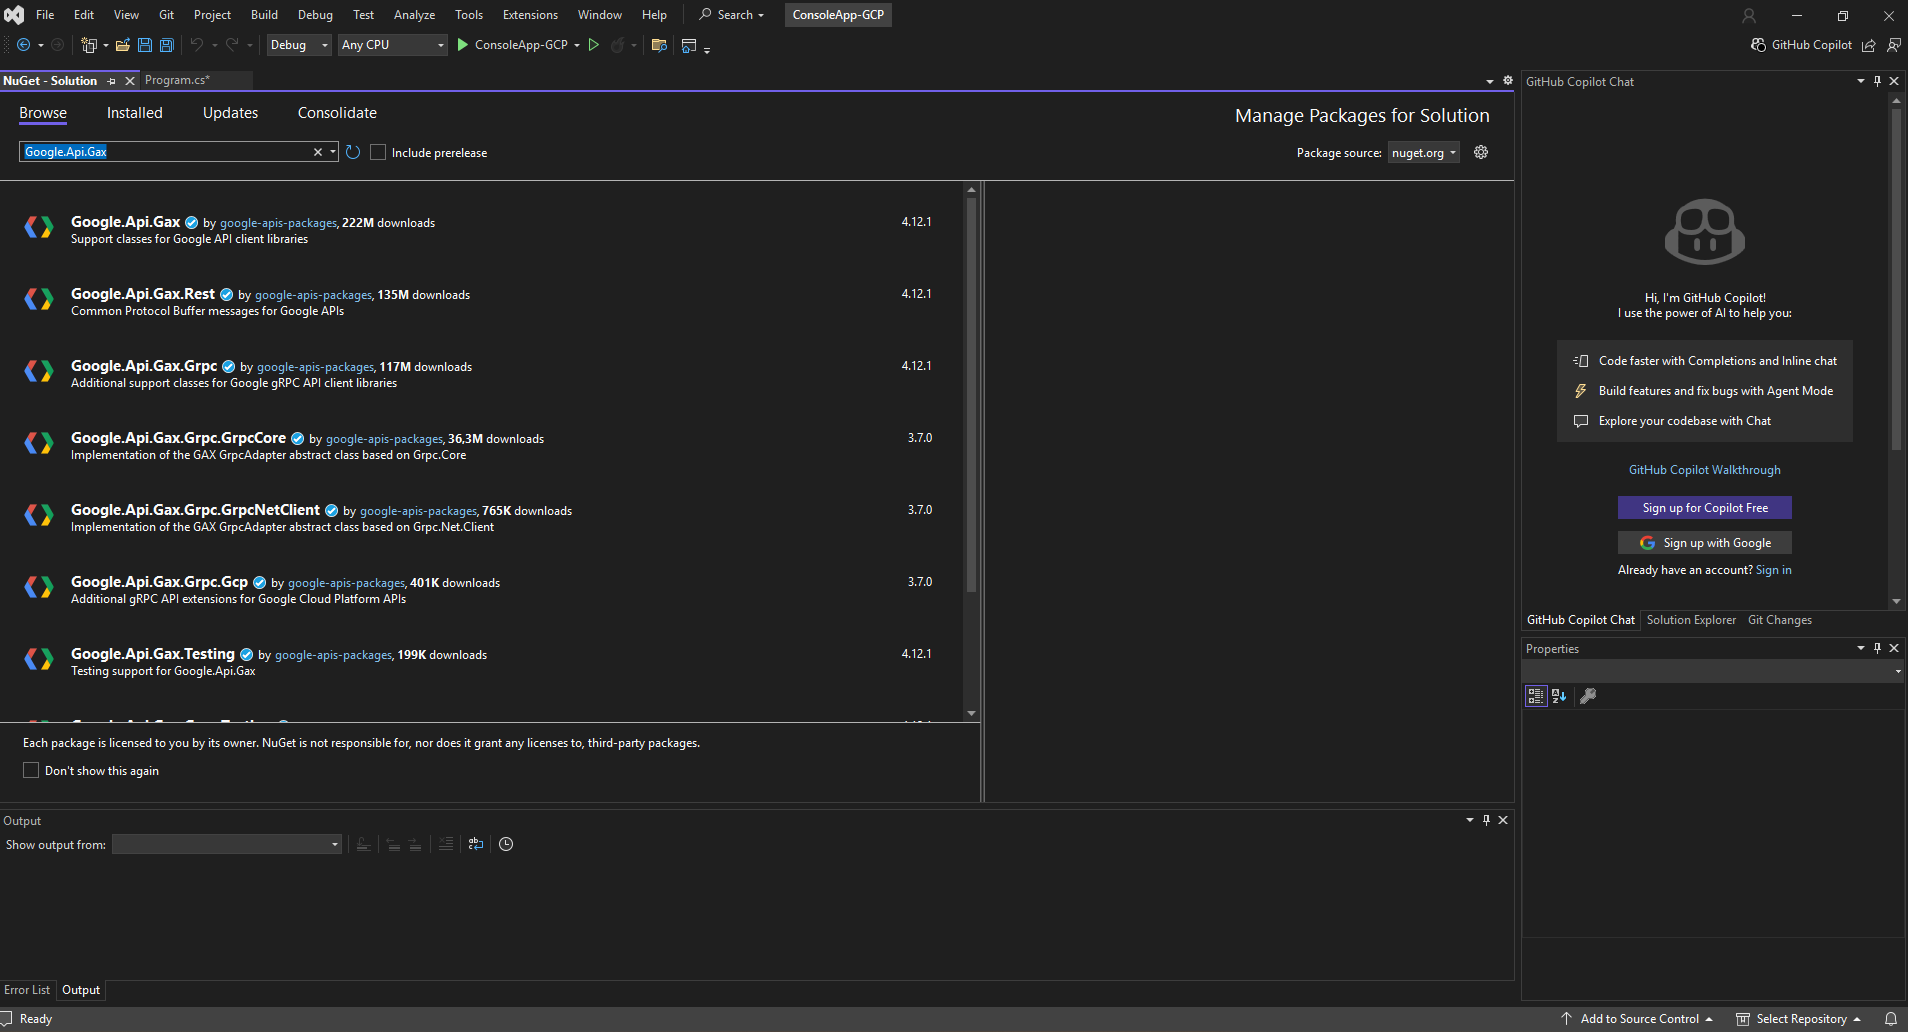Viewport: 1908px width, 1032px height.
Task: Expand the Any CPU platform dropdown
Action: [x=392, y=45]
